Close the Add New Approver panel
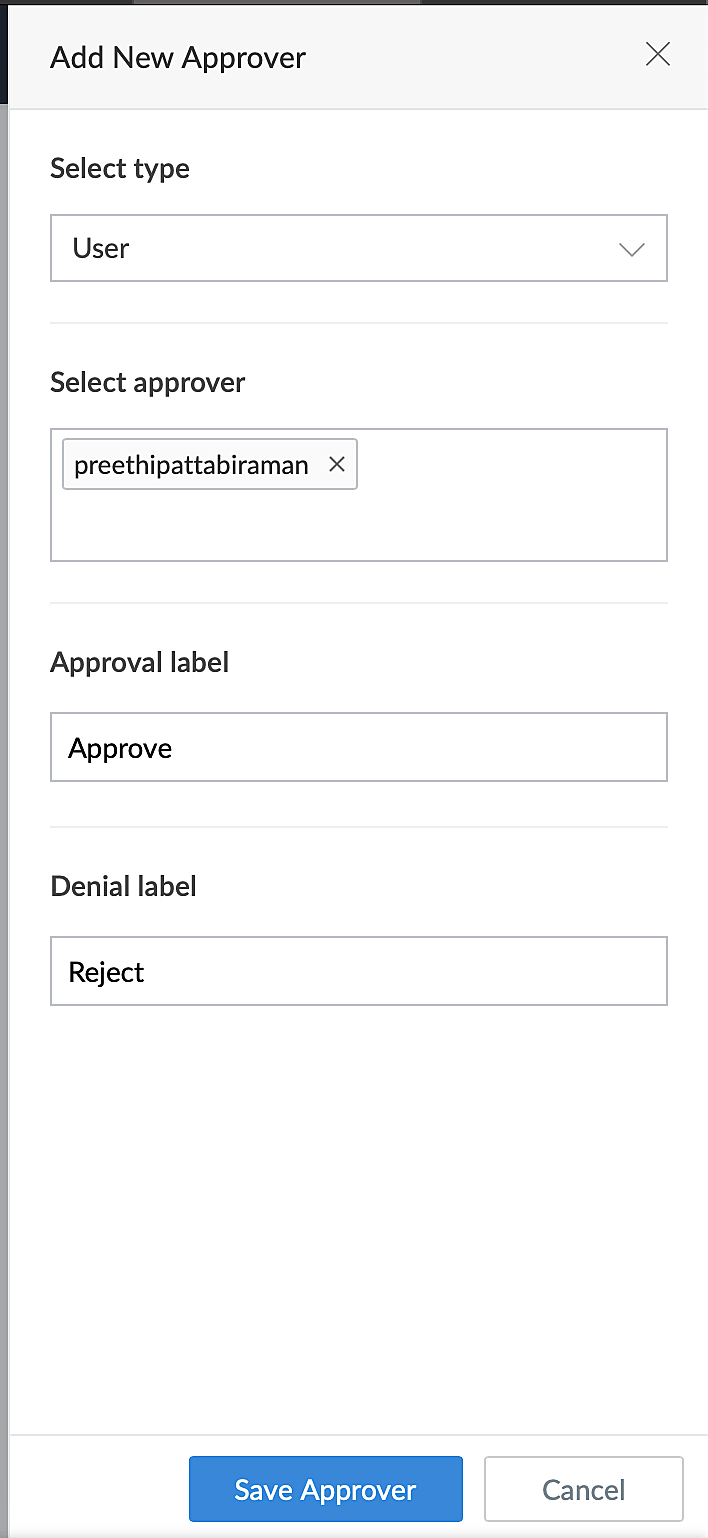Viewport: 708px width, 1538px height. pos(657,55)
